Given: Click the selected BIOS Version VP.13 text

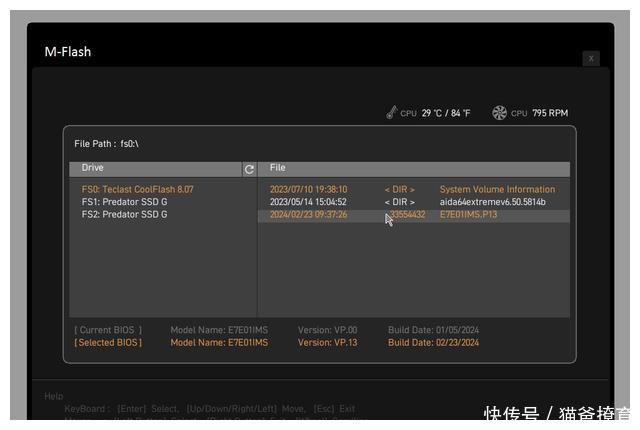Looking at the screenshot, I should 327,343.
